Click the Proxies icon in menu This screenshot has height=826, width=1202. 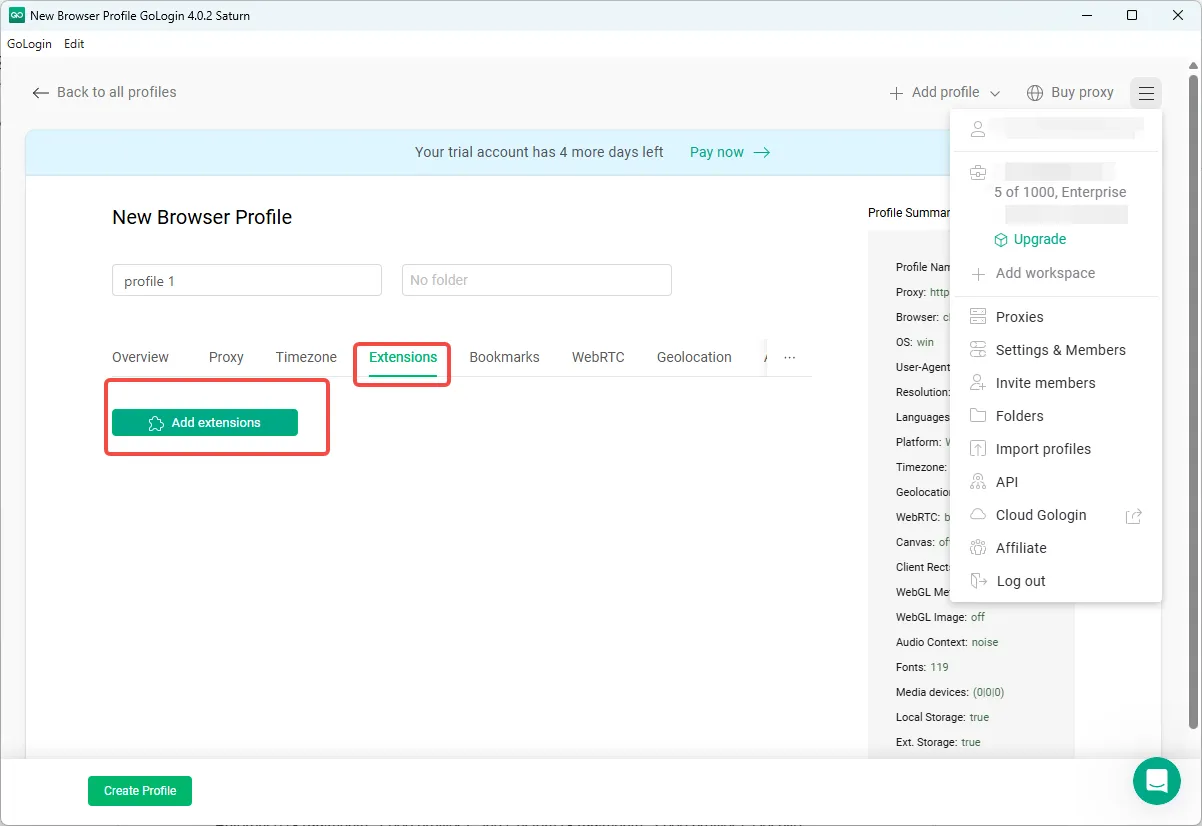coord(978,317)
